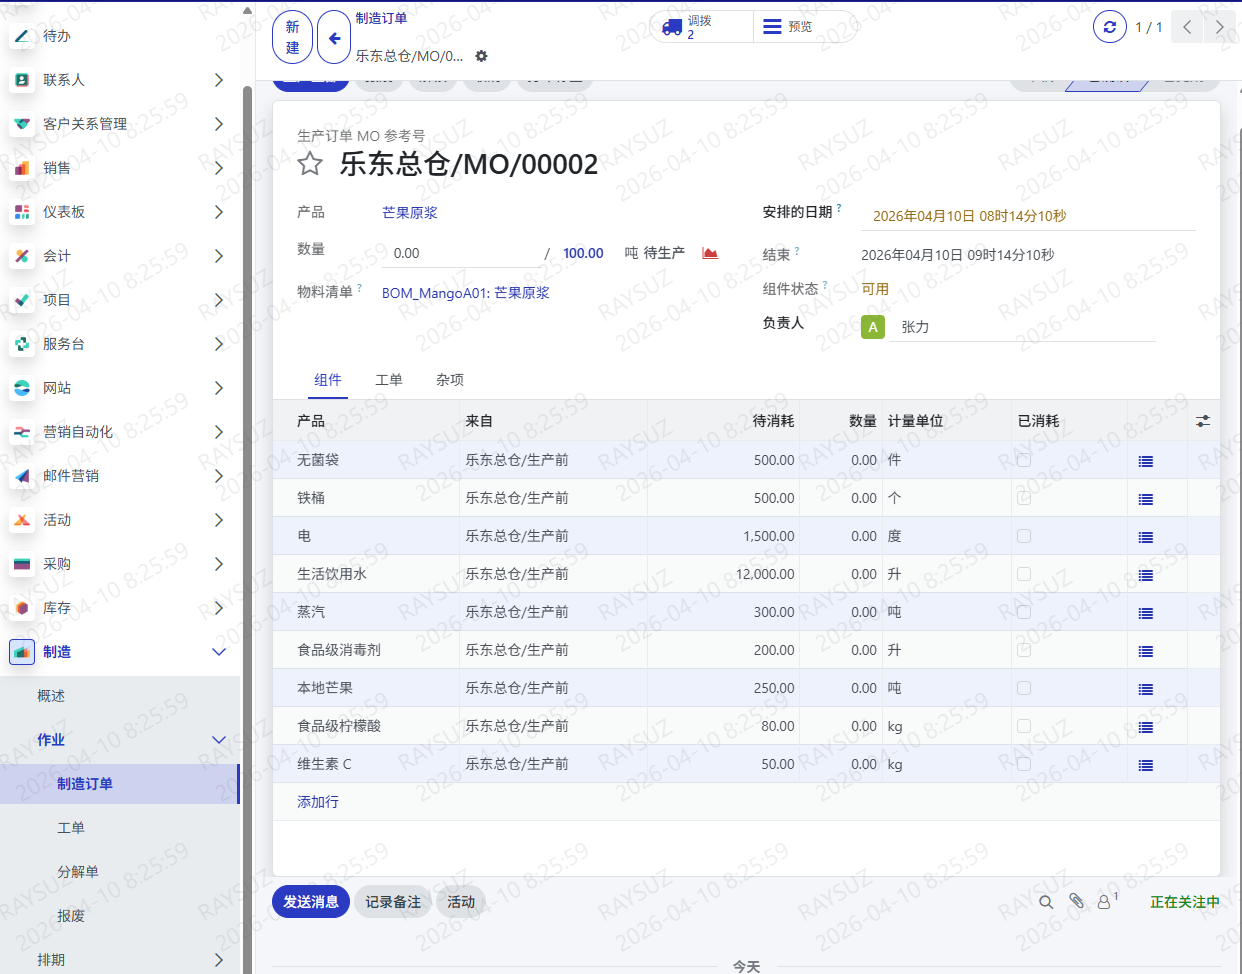Switch to the 工单 tab
The width and height of the screenshot is (1242, 974).
389,380
